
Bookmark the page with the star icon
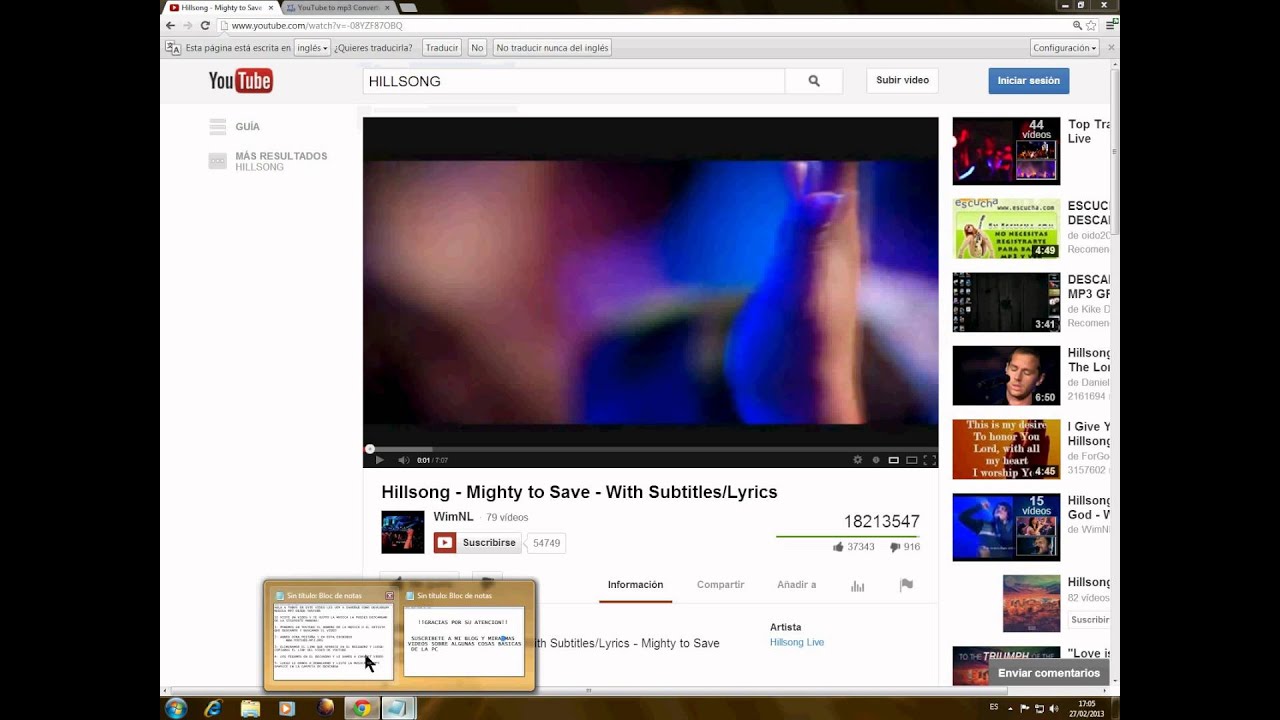[x=1091, y=25]
